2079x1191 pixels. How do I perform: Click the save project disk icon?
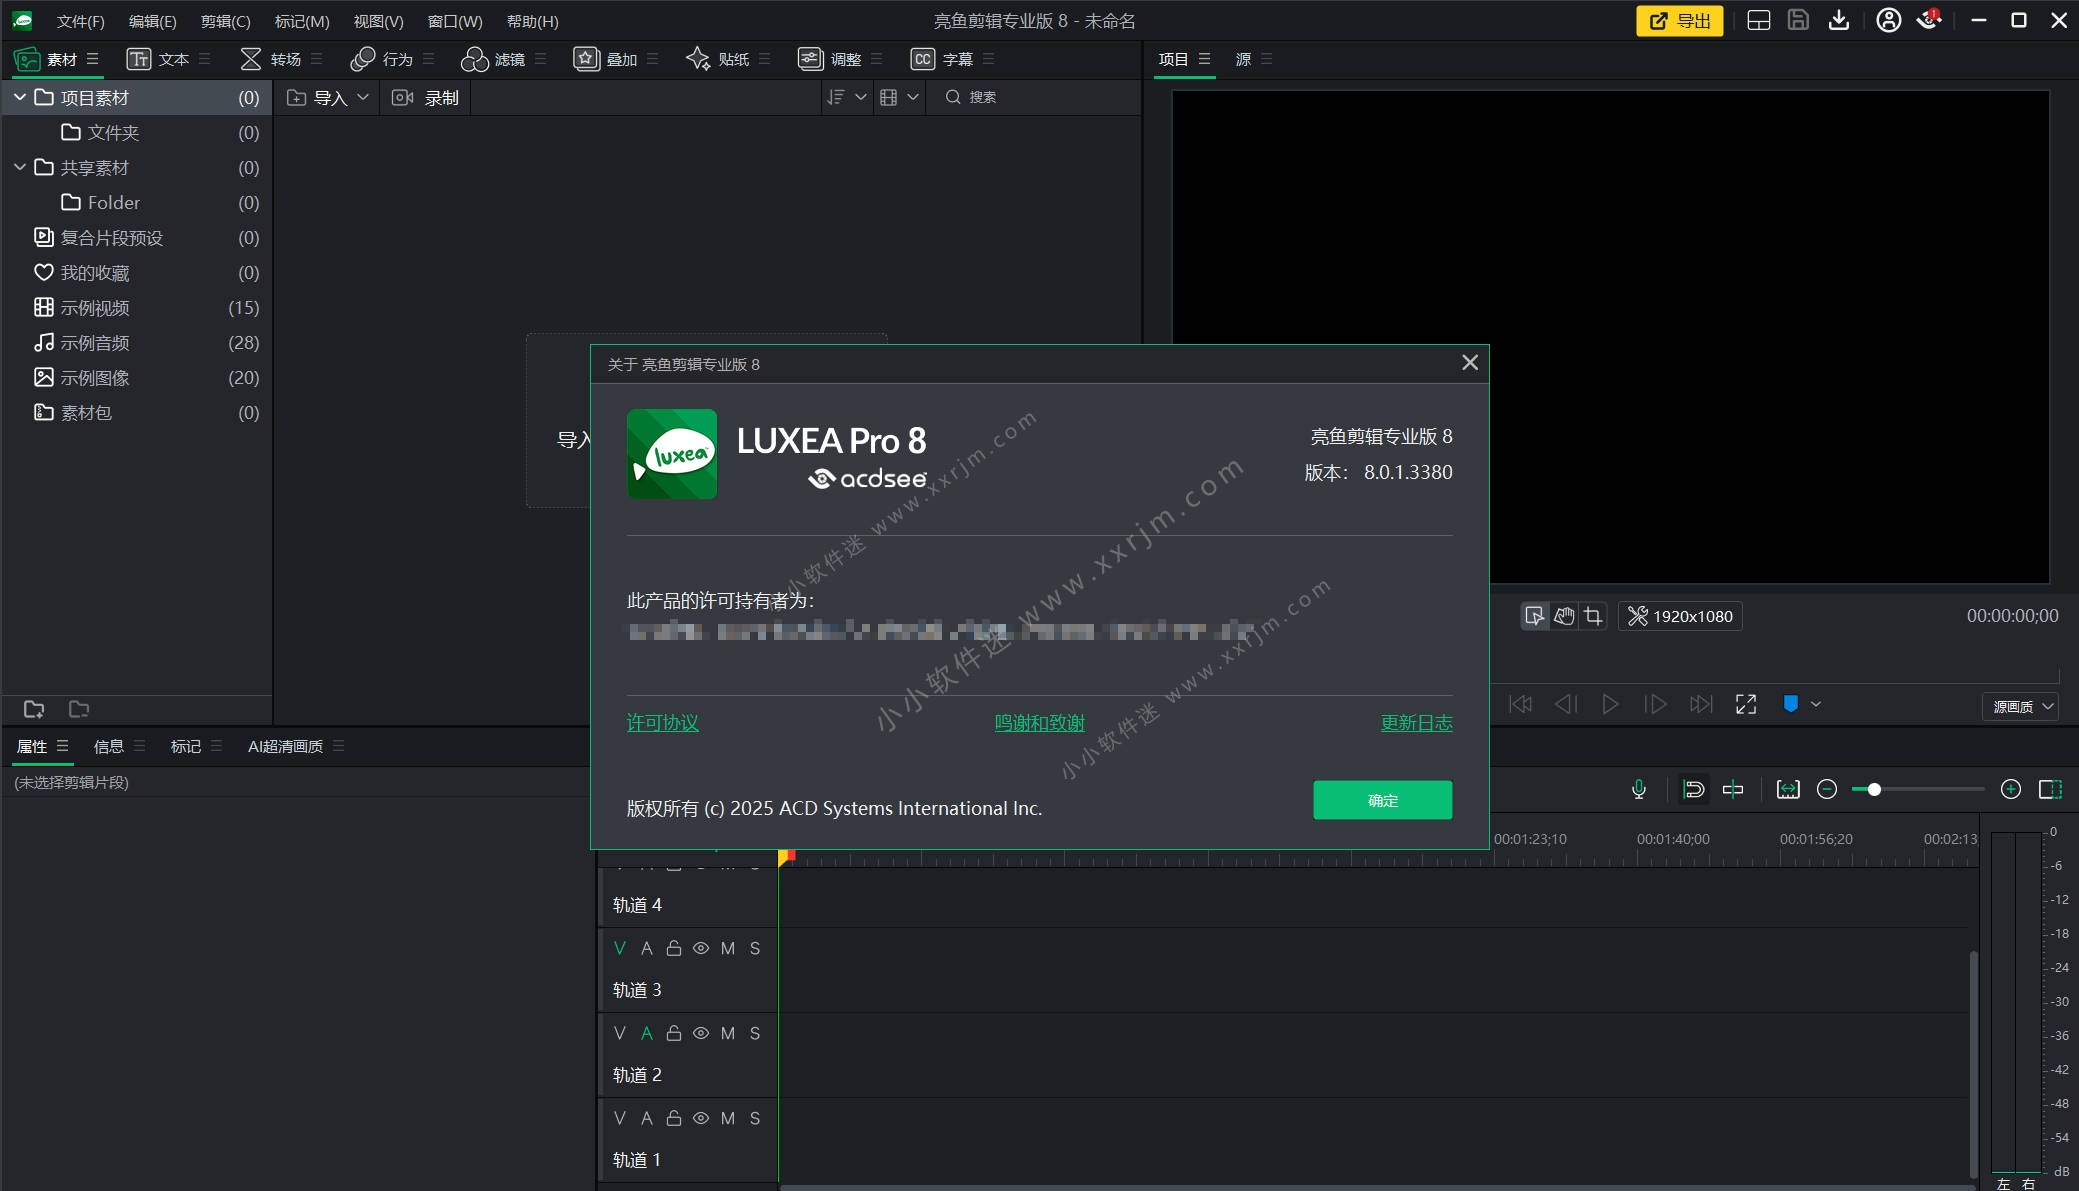pos(1798,20)
